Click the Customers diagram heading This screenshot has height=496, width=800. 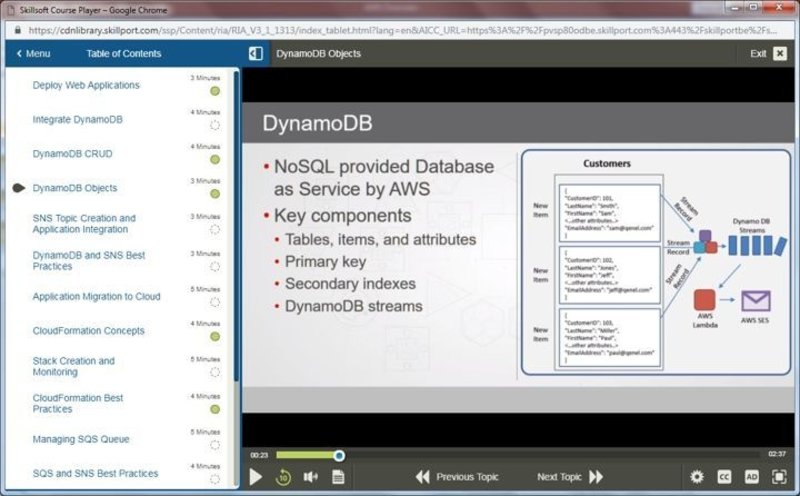point(607,164)
